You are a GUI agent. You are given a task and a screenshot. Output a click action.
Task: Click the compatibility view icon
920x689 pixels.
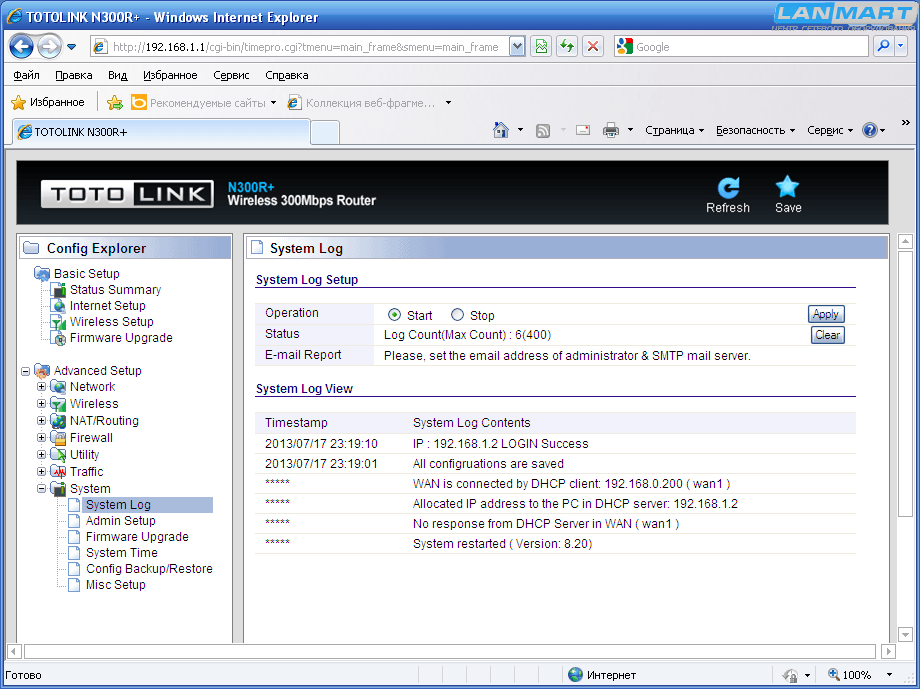[x=541, y=46]
